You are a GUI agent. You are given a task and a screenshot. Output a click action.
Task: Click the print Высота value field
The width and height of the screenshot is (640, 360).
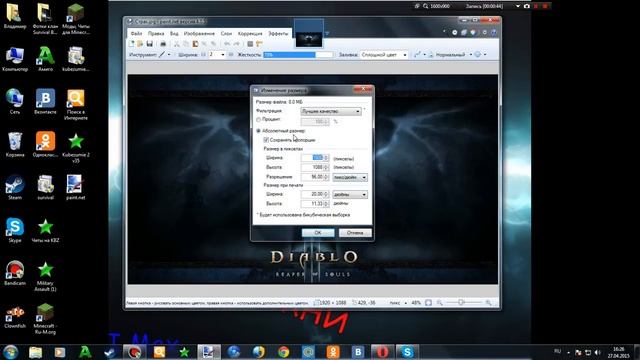(315, 204)
